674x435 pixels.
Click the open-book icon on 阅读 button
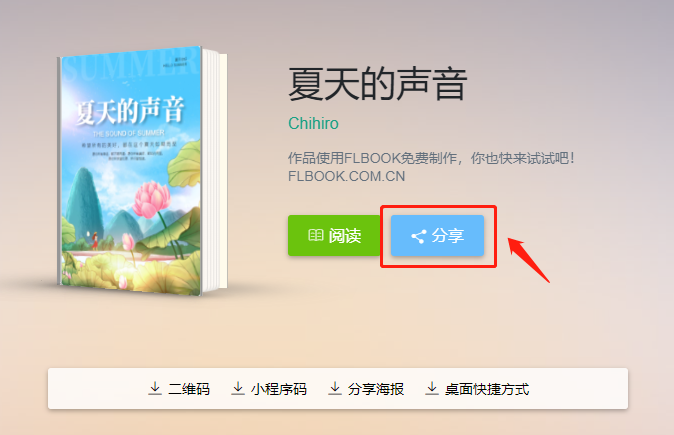click(316, 236)
